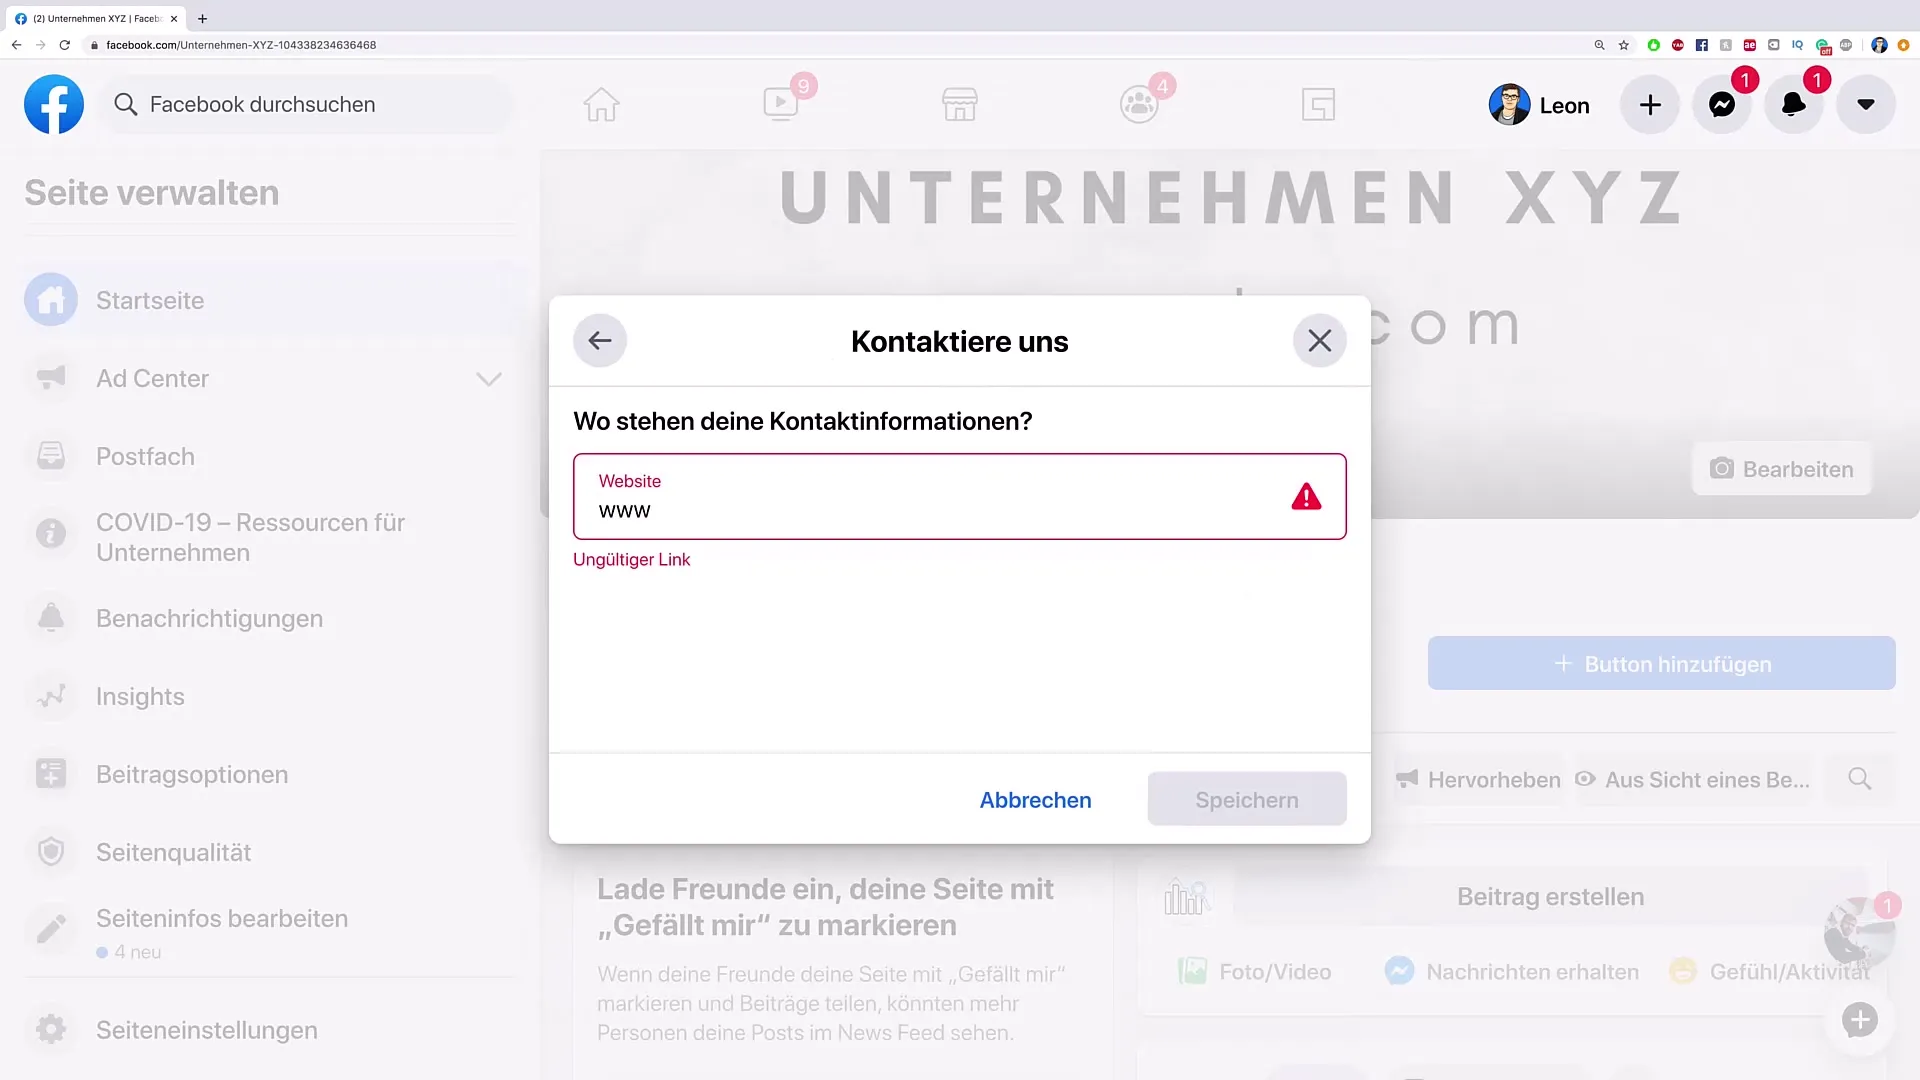Image resolution: width=1920 pixels, height=1080 pixels.
Task: Click the warning triangle icon in website field
Action: pos(1304,497)
